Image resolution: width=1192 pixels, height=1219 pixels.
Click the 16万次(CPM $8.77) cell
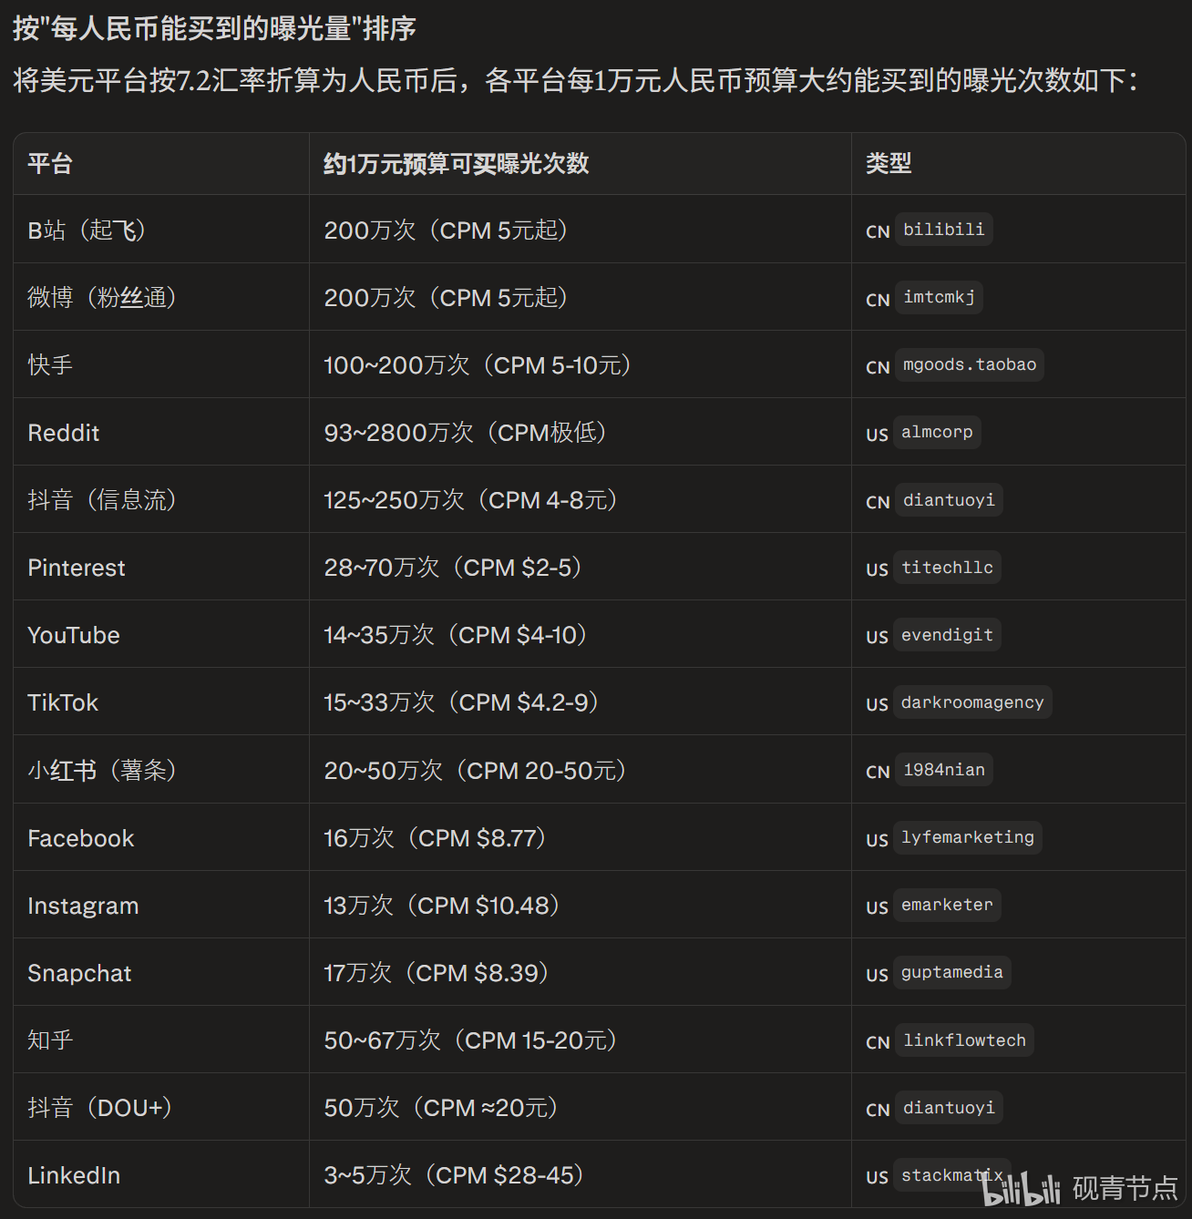coord(580,837)
